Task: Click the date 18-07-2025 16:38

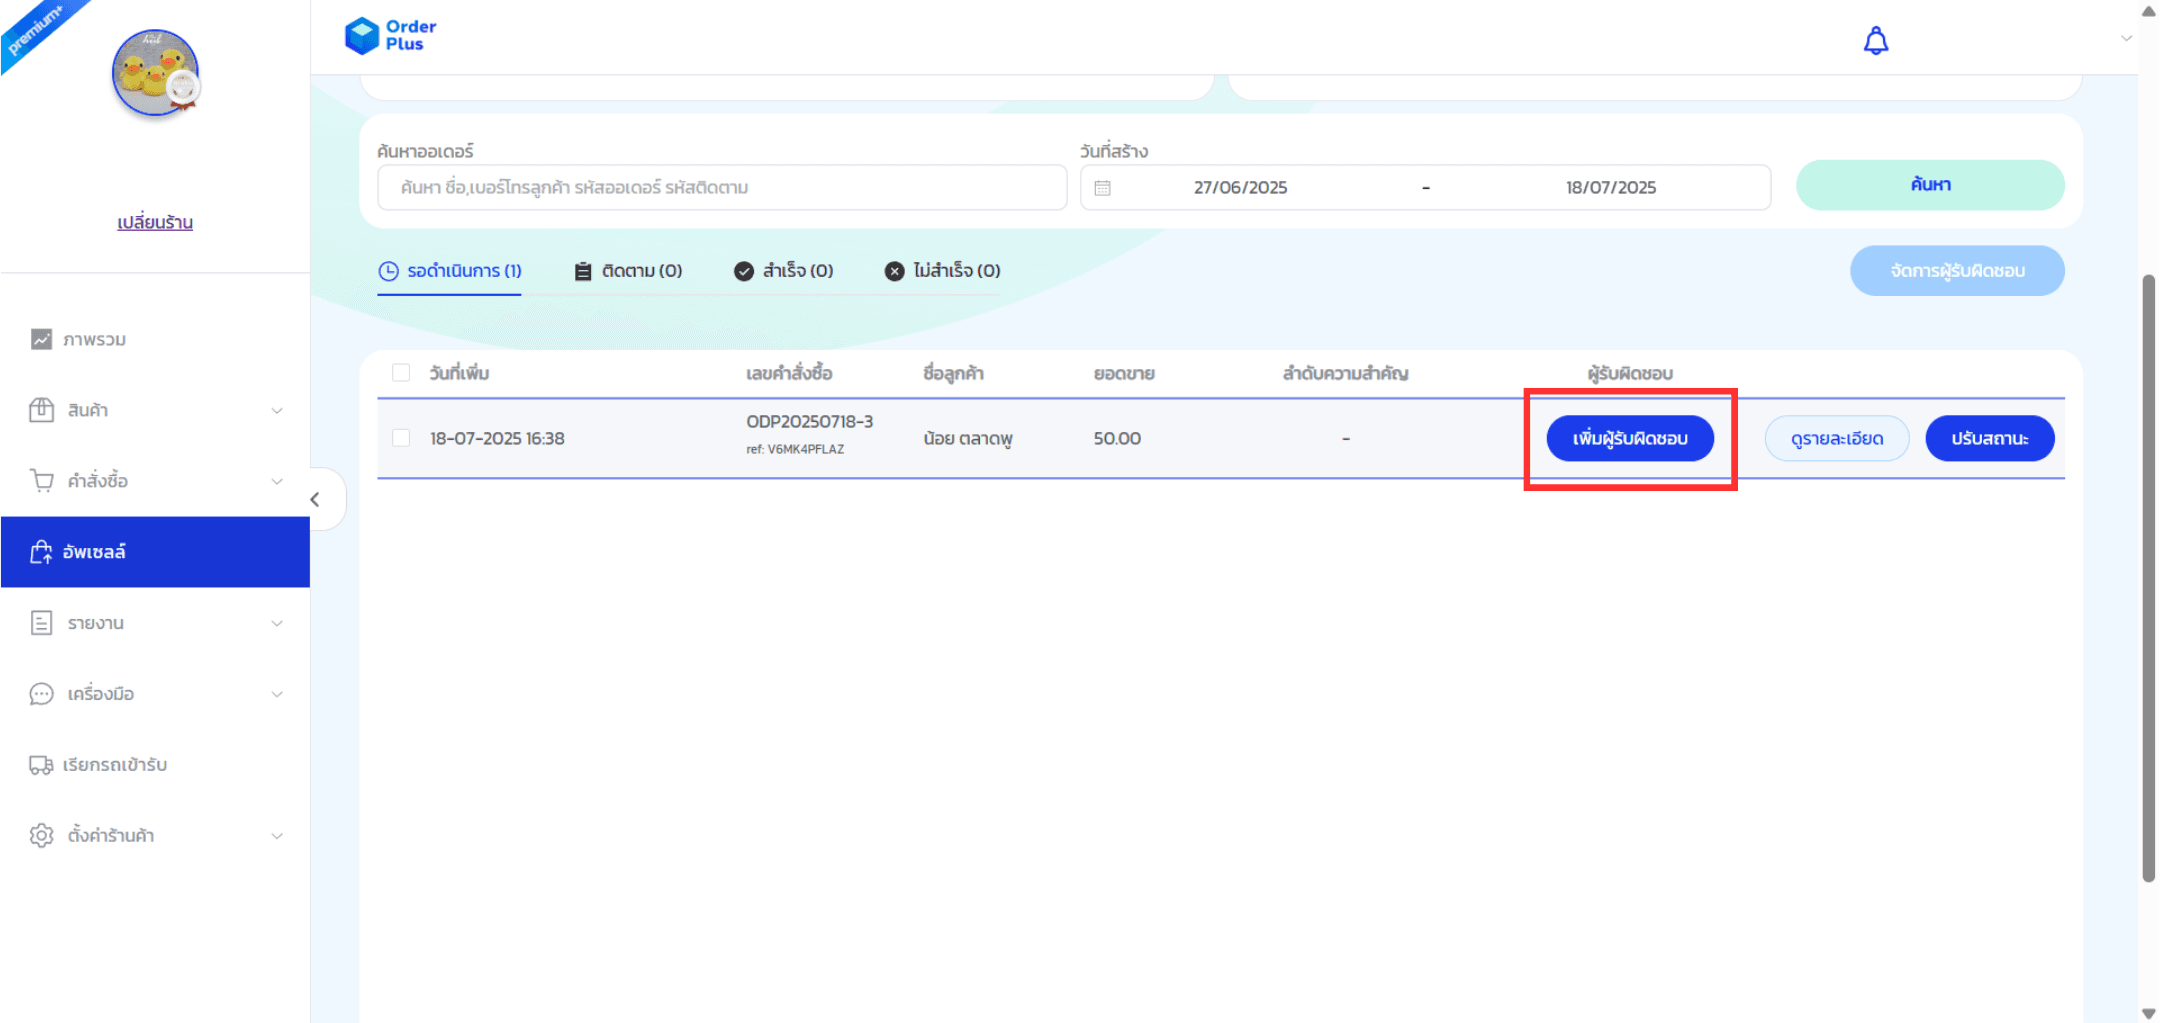Action: coord(497,439)
